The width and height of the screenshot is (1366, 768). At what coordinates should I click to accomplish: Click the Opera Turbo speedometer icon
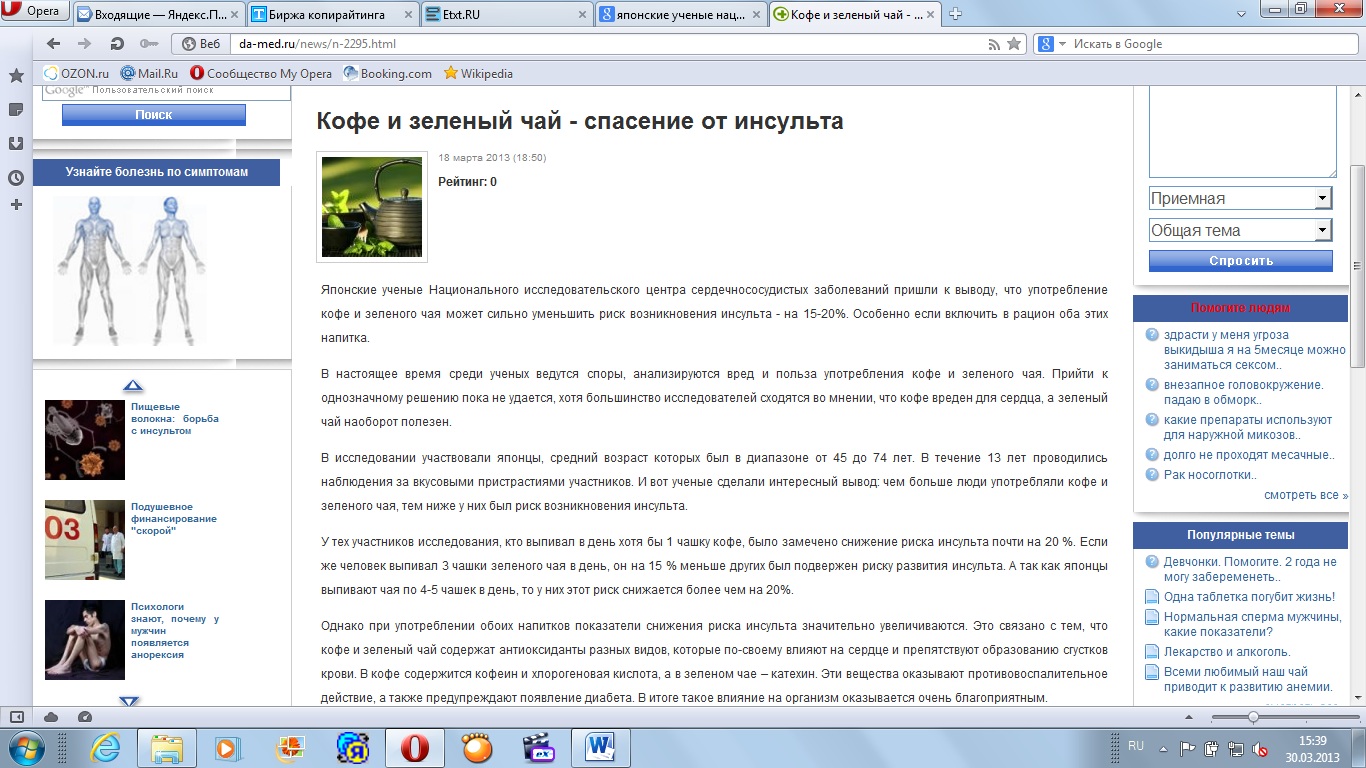(84, 717)
